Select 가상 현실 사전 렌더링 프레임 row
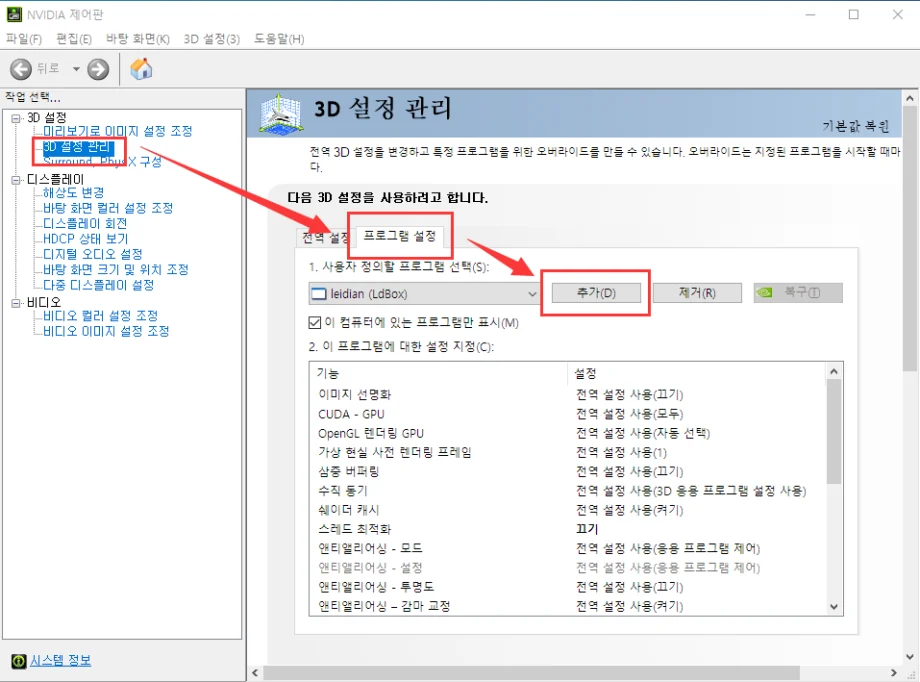Viewport: 920px width, 682px height. pos(567,452)
